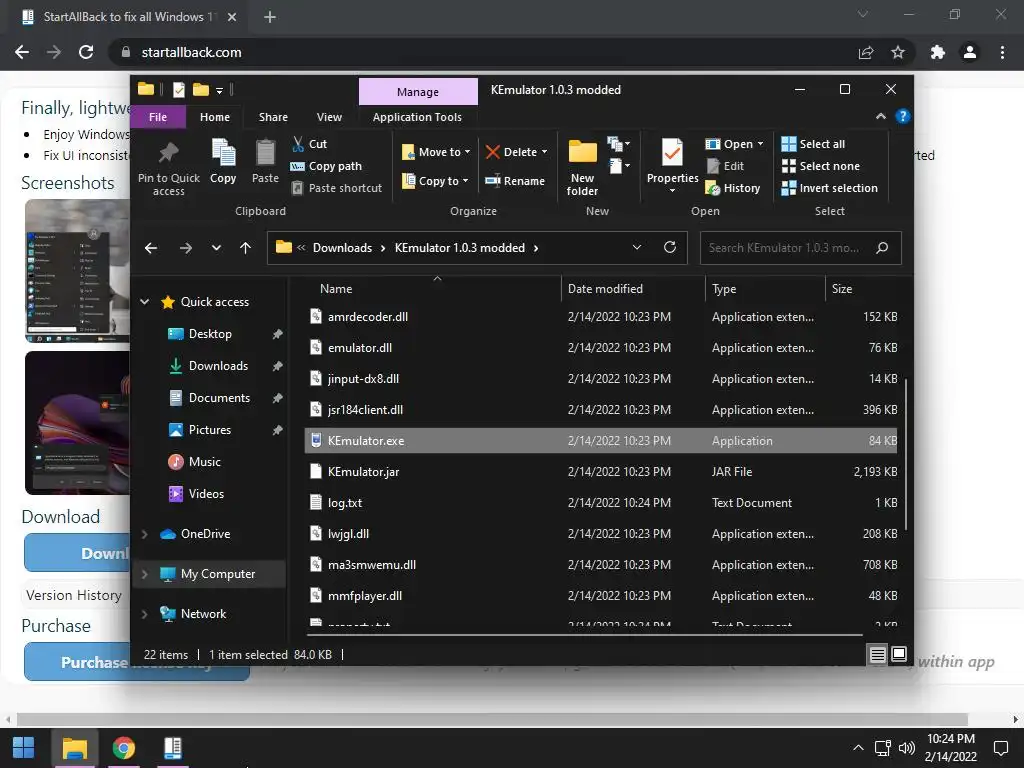Switch to the View ribbon tab
This screenshot has height=768, width=1024.
click(329, 117)
